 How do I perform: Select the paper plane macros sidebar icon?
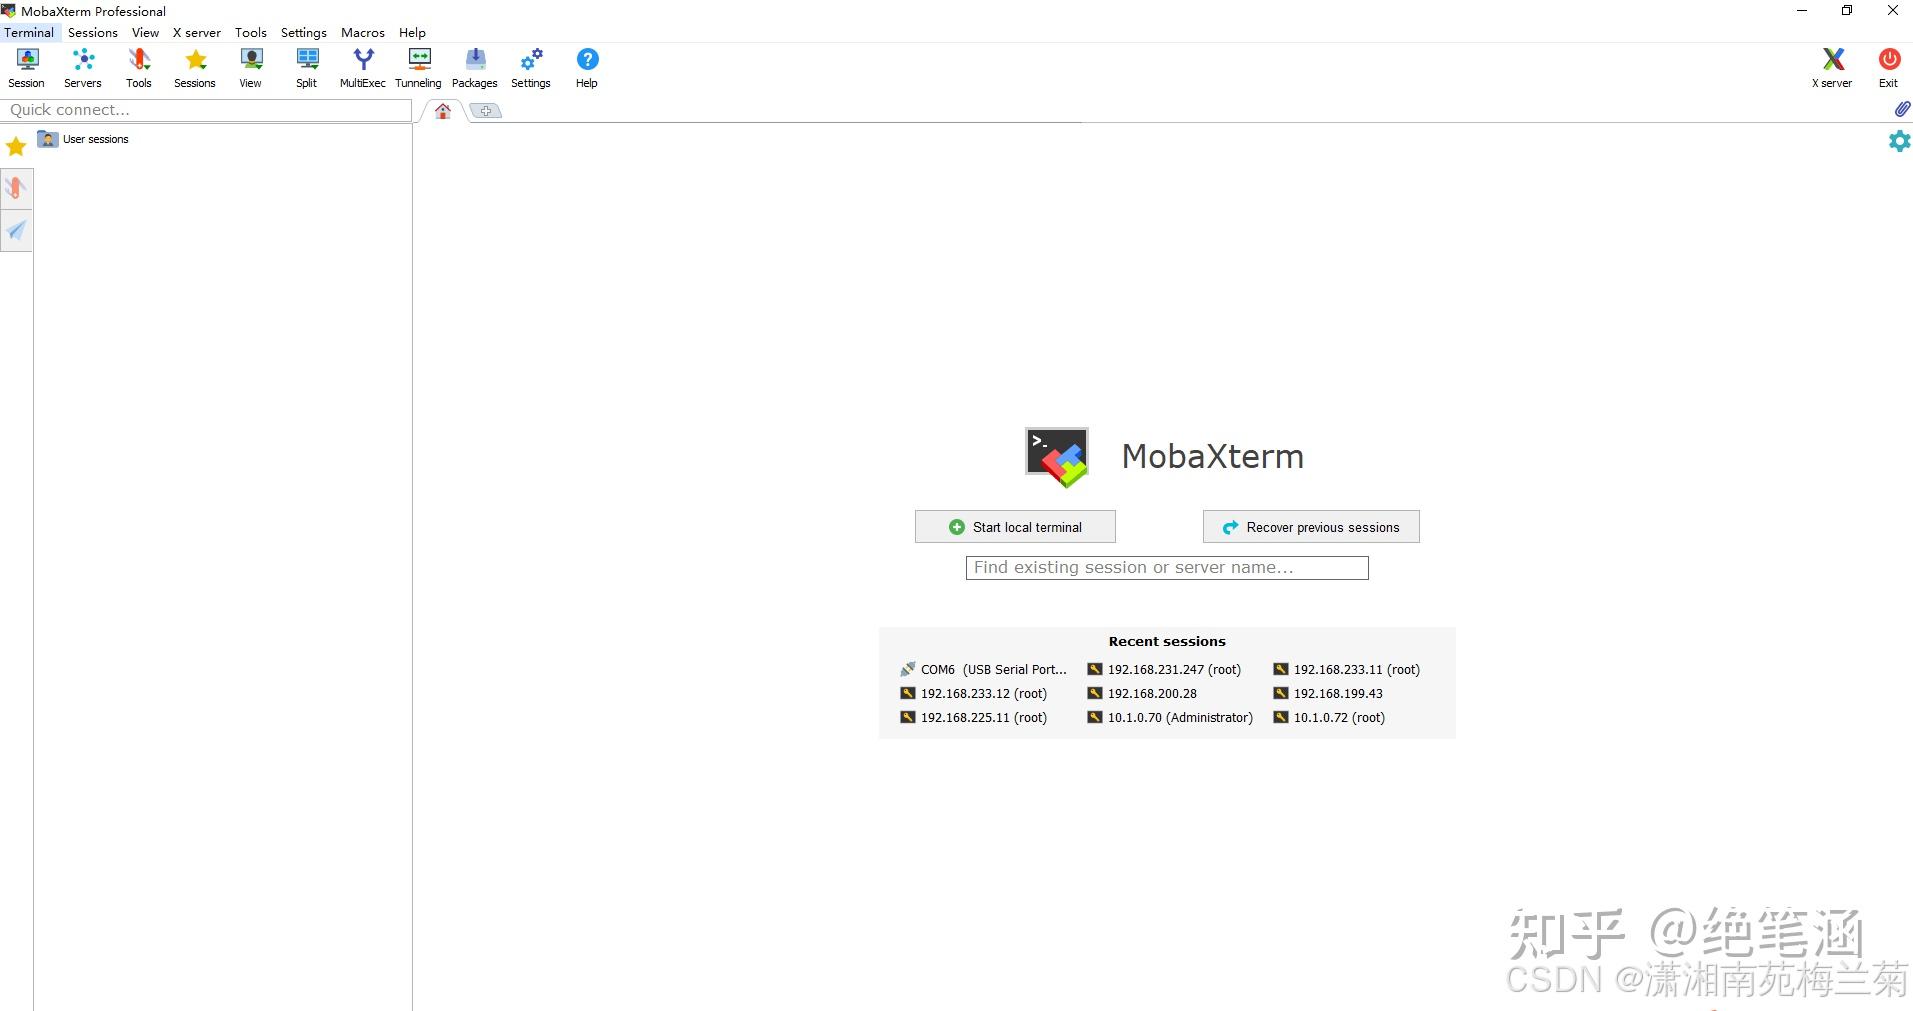pos(15,231)
